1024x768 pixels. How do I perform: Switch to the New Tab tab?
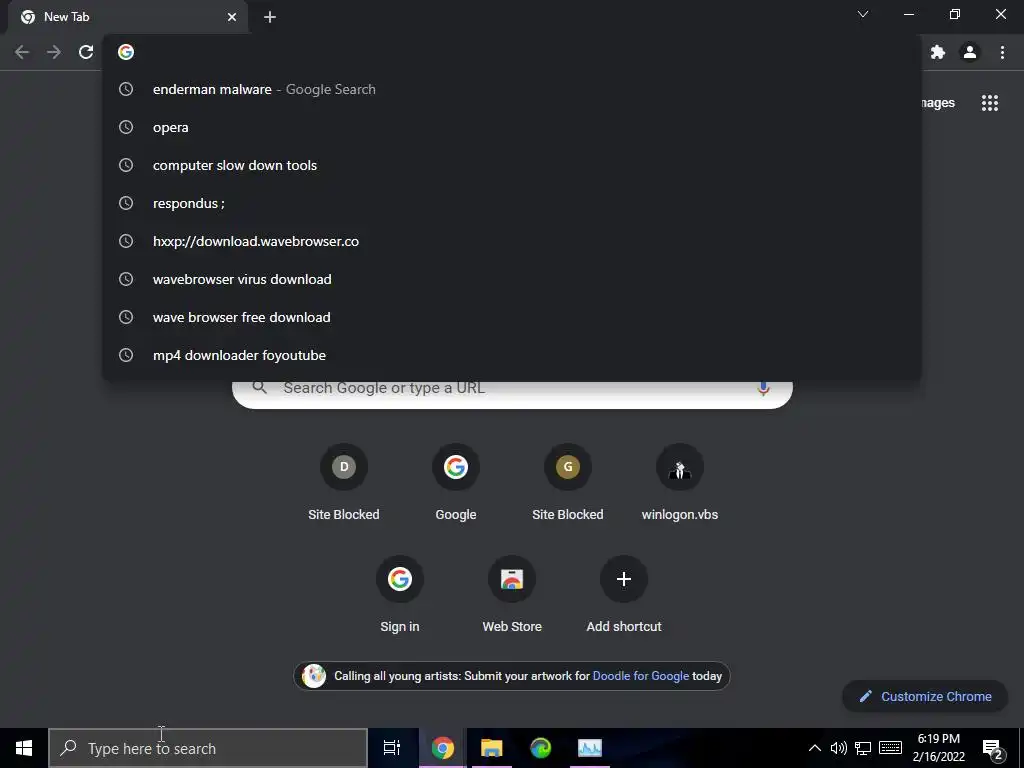coord(127,17)
